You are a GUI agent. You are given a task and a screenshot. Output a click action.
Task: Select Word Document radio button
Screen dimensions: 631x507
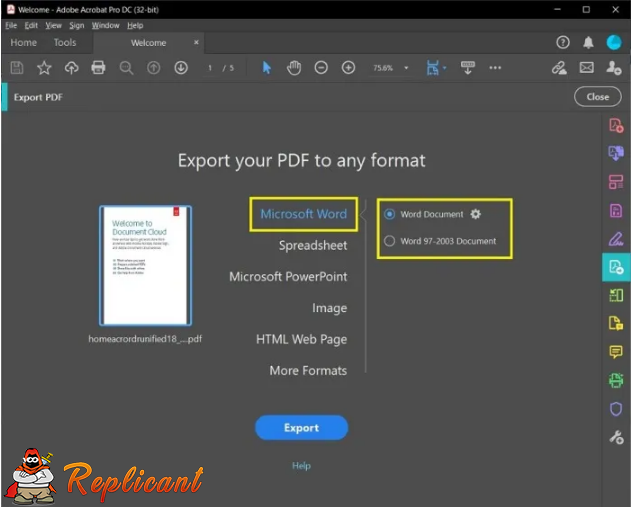click(389, 214)
